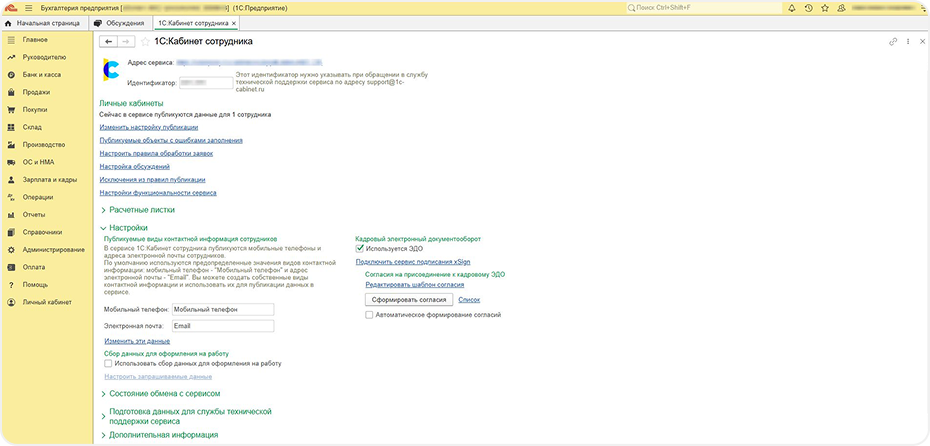Open the Список link

coord(469,300)
